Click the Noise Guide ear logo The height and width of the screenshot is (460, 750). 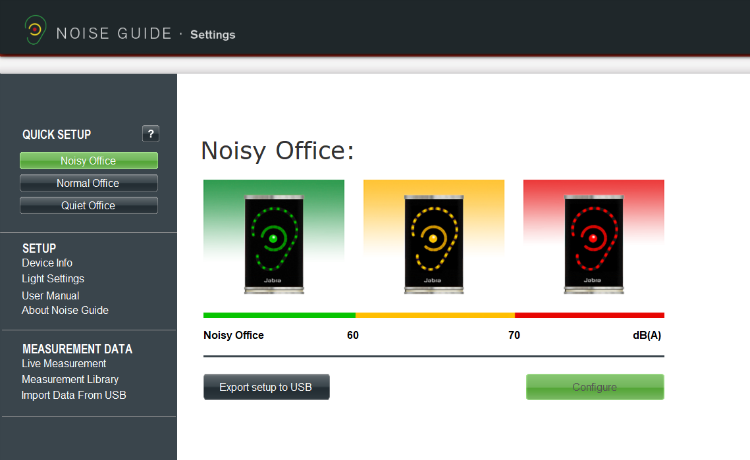(35, 30)
